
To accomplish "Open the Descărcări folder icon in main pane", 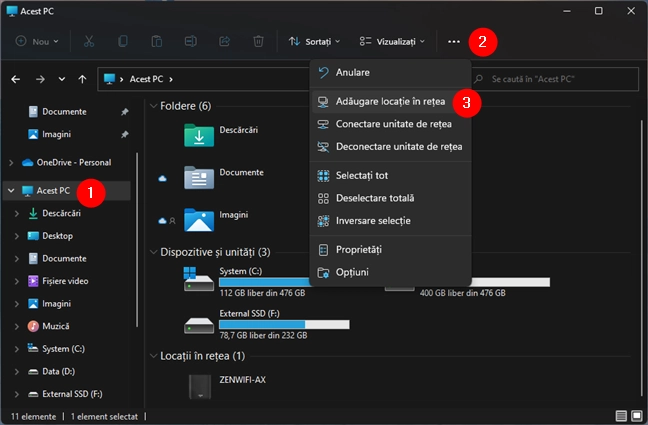I will [x=199, y=135].
